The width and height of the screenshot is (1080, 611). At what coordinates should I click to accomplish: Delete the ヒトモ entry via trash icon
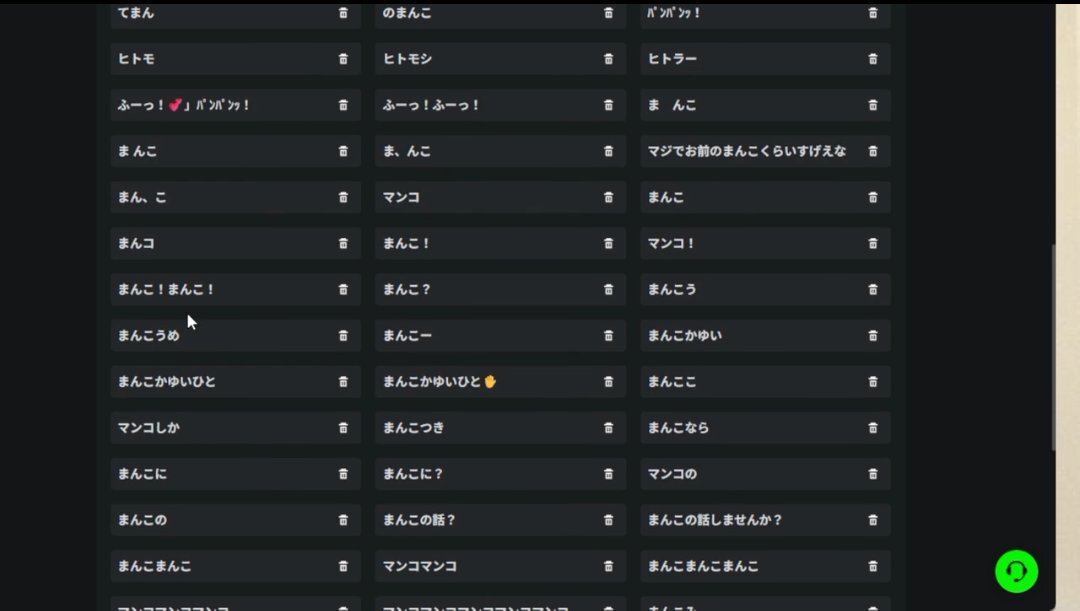click(x=343, y=59)
